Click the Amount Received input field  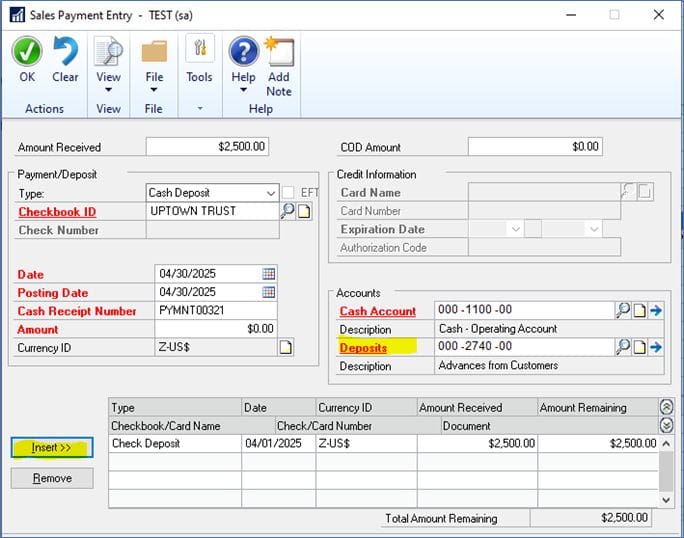(x=208, y=147)
